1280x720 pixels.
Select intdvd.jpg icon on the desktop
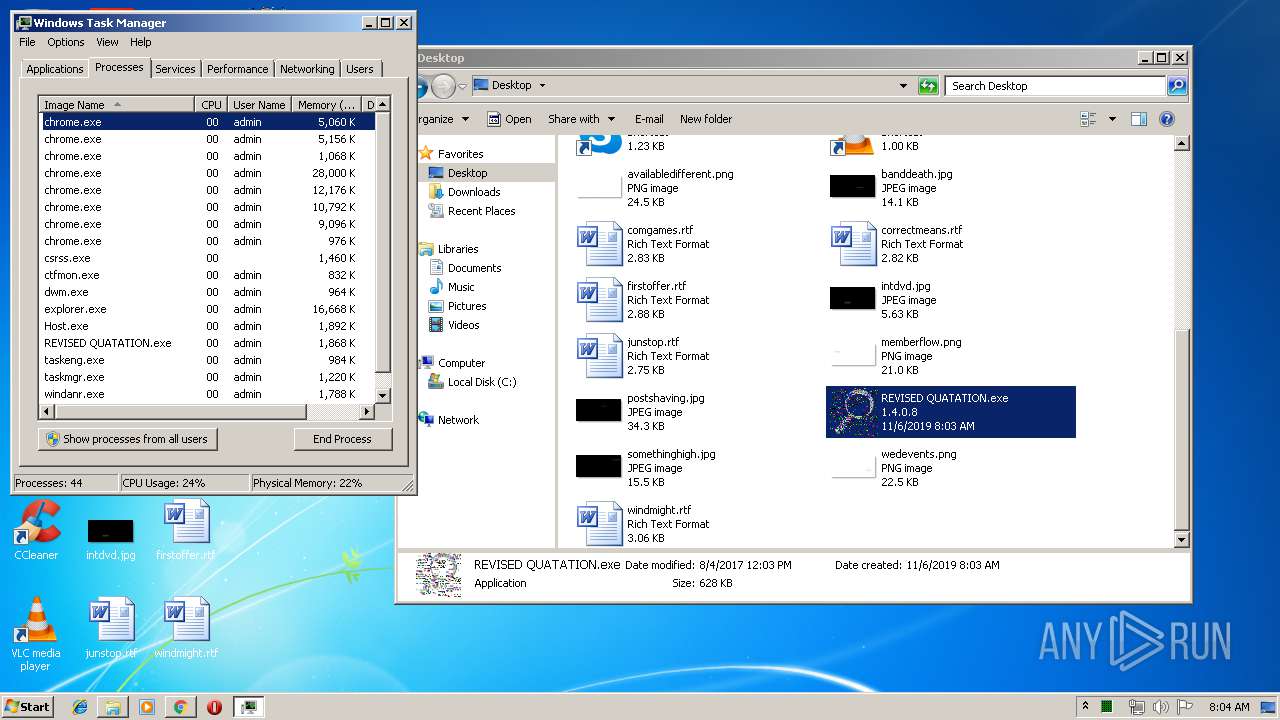coord(110,539)
